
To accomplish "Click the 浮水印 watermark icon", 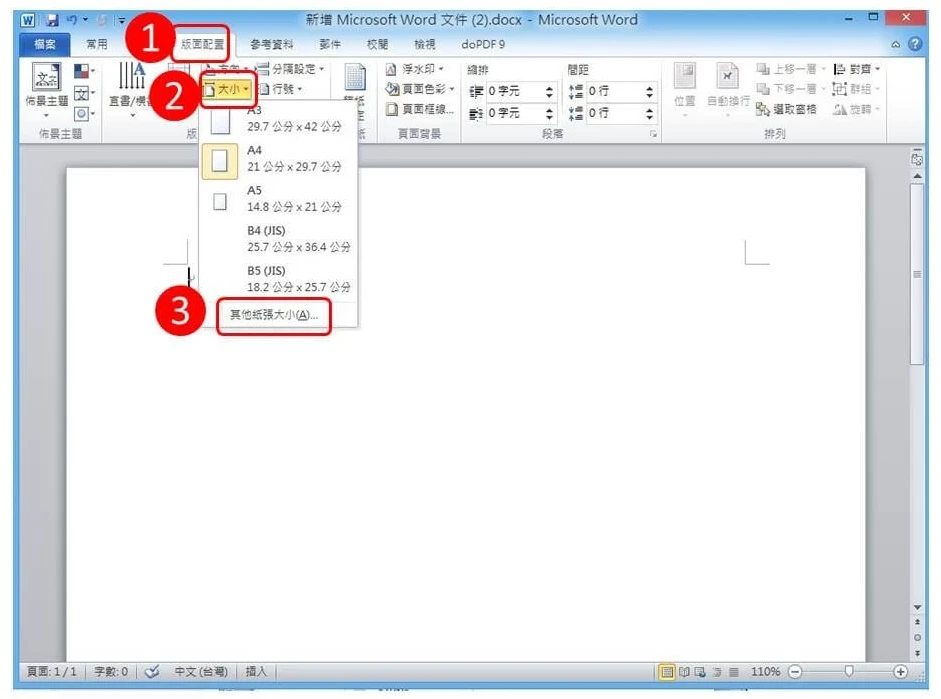I will tap(393, 69).
